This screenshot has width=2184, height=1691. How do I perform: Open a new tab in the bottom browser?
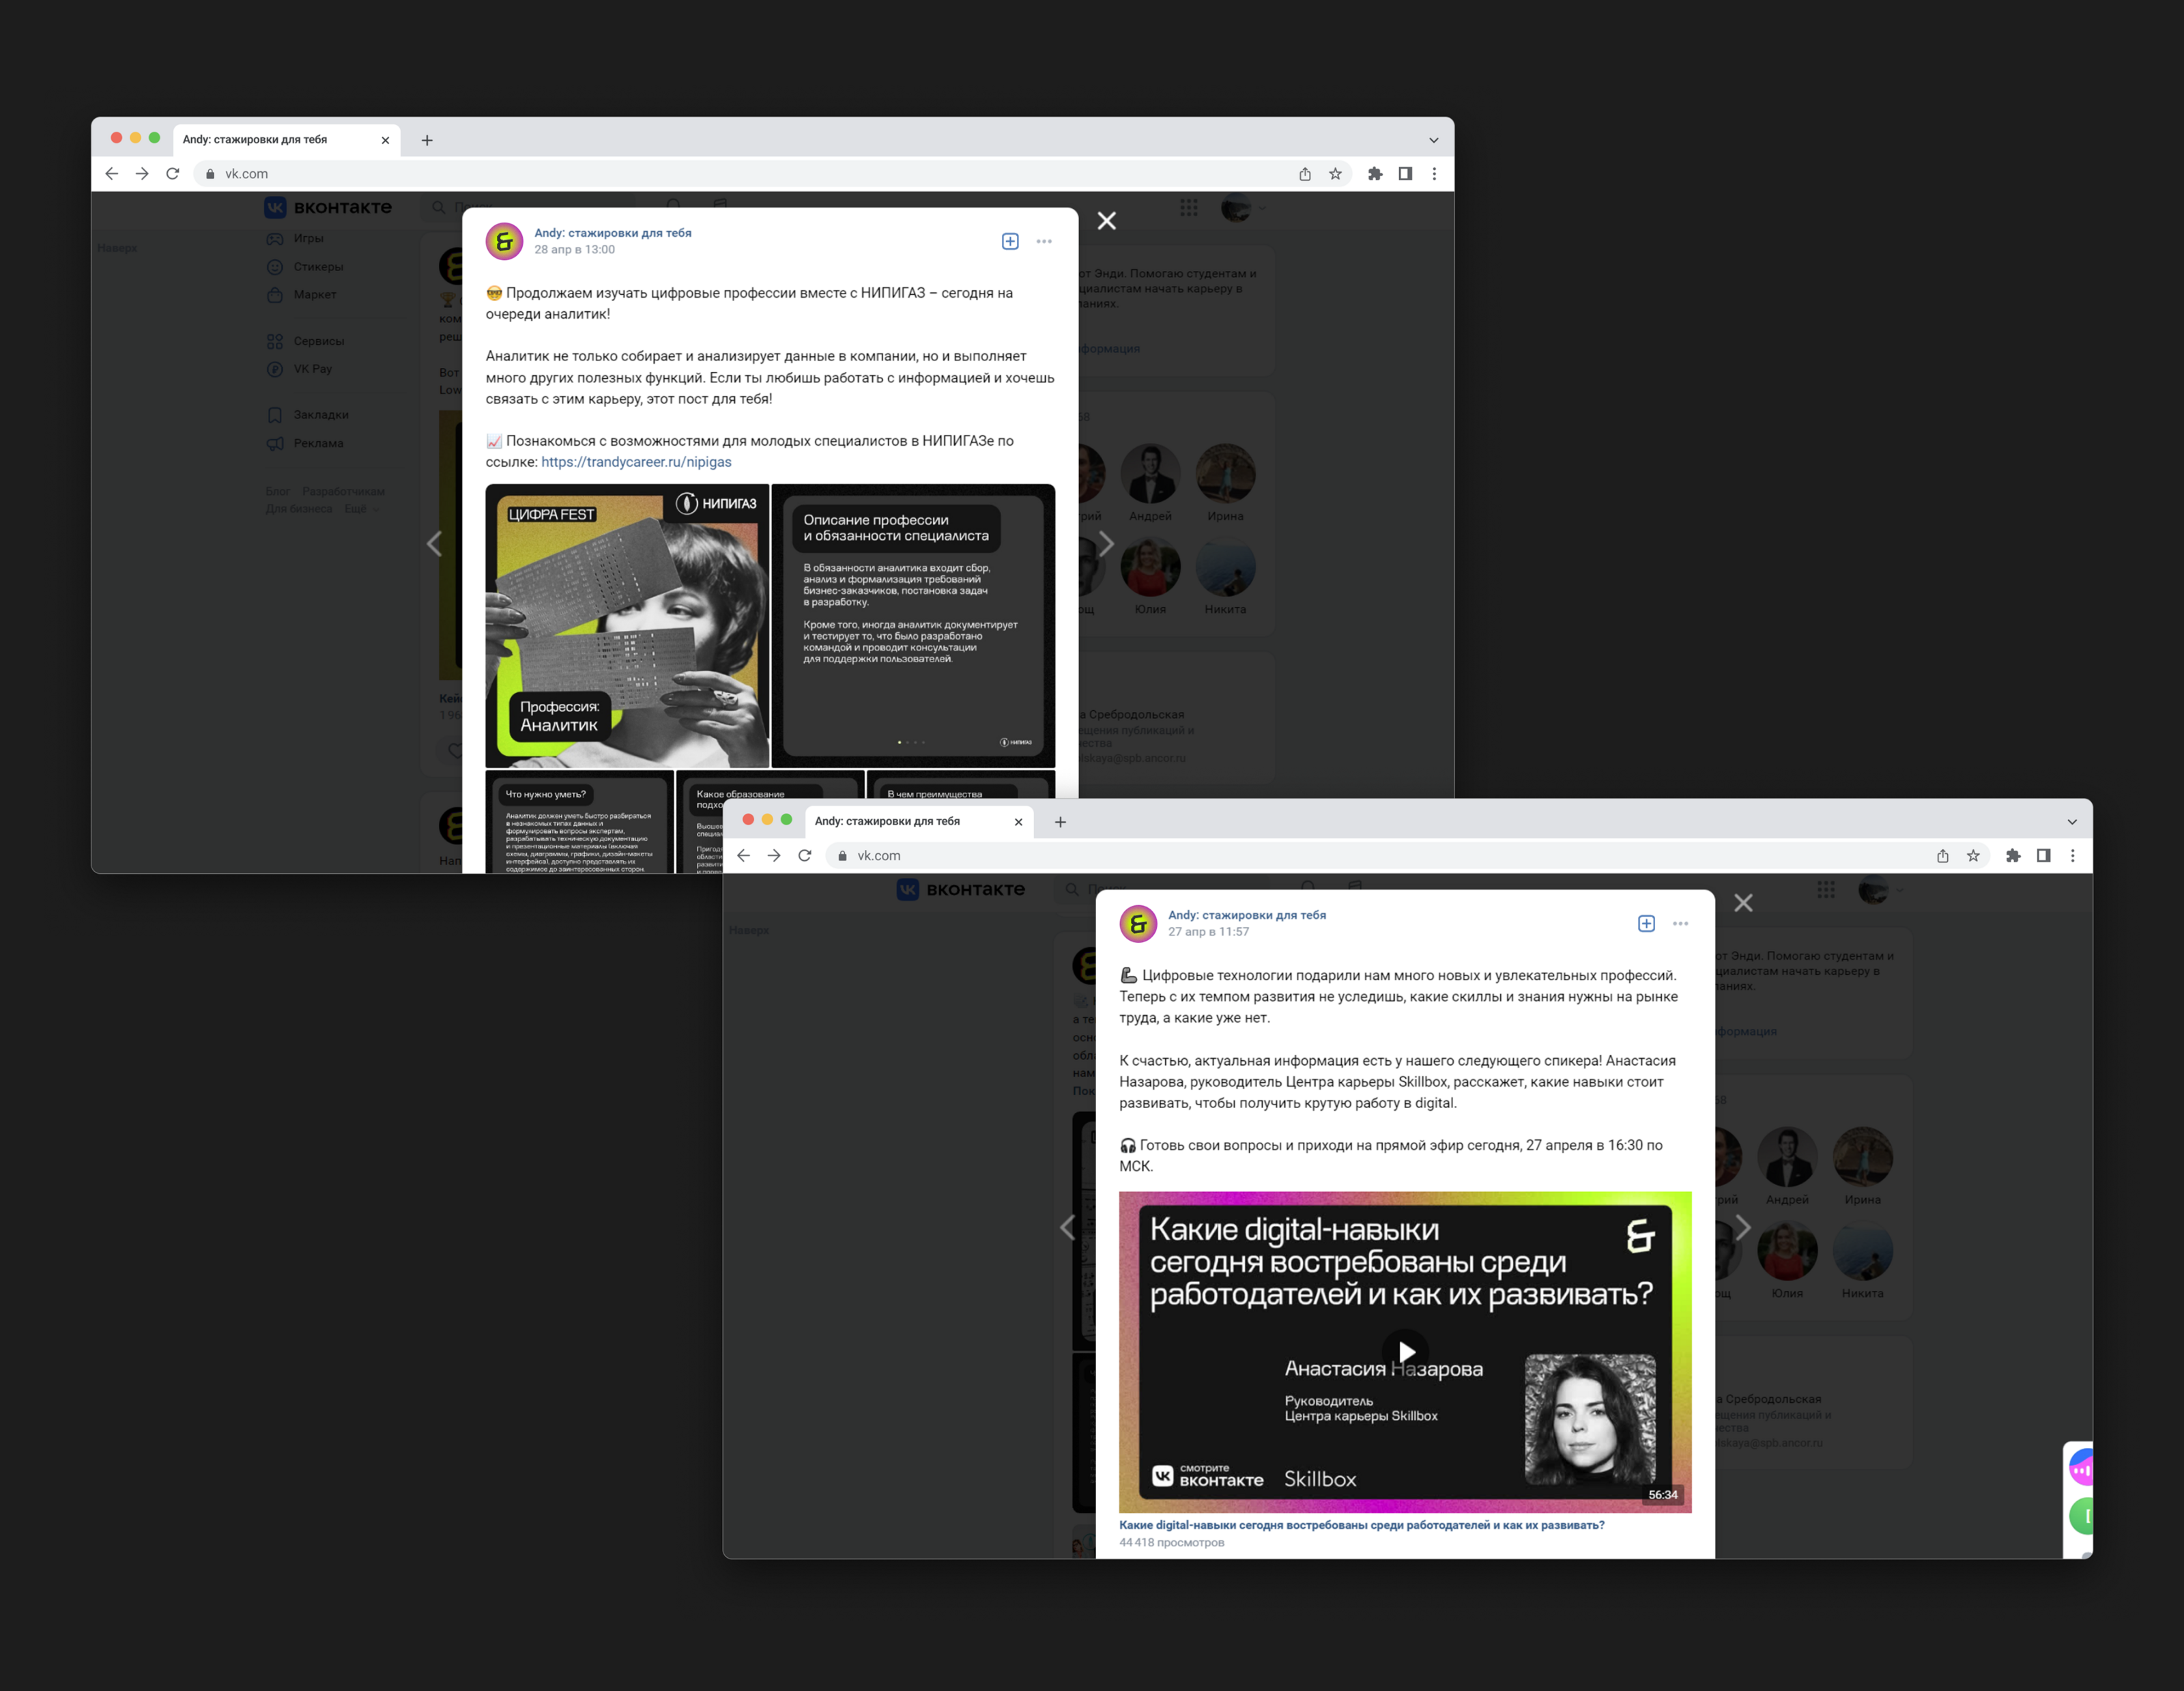click(1060, 822)
